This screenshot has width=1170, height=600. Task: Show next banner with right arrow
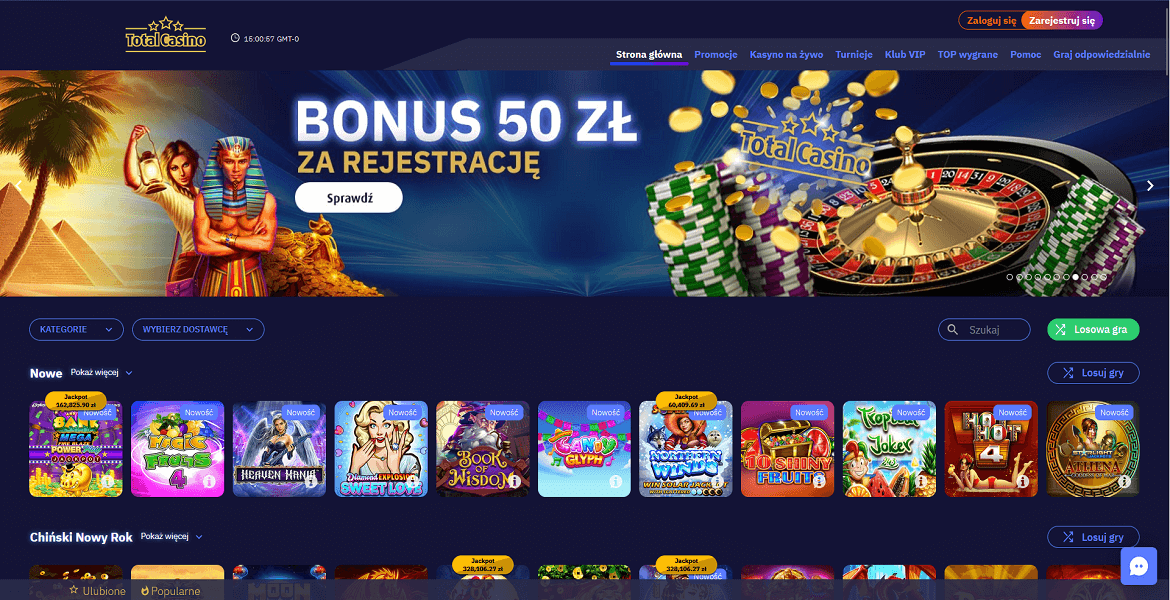point(1150,186)
